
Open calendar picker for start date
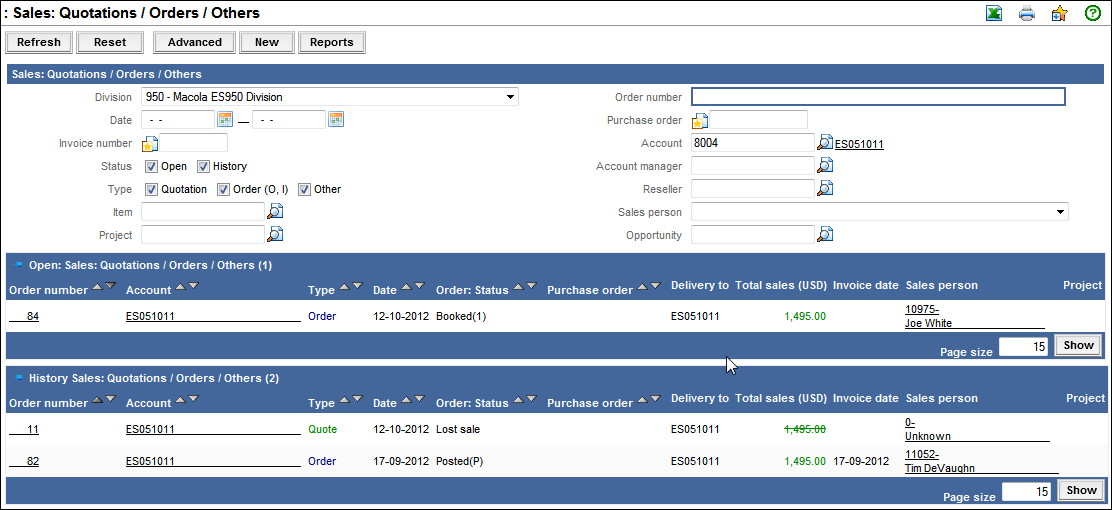(225, 120)
